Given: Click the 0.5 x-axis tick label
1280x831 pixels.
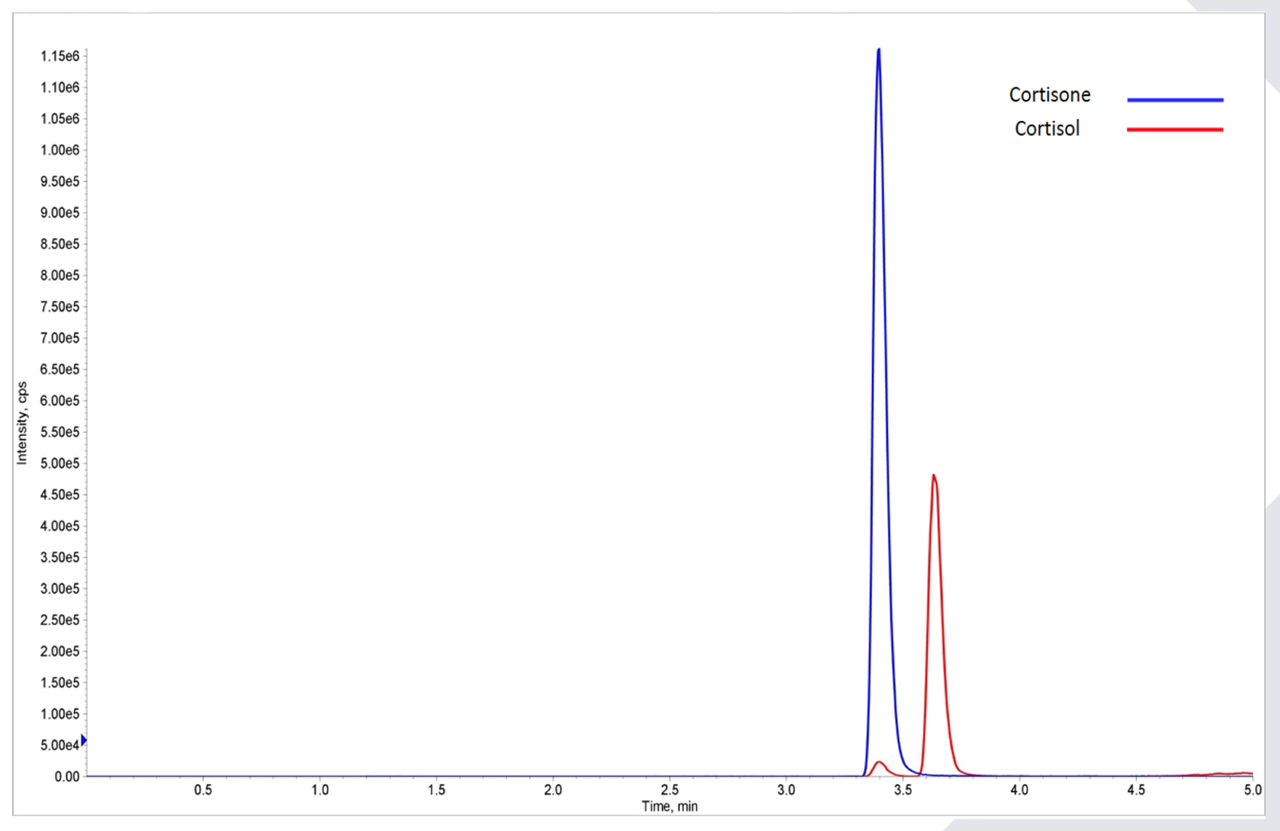Looking at the screenshot, I should pyautogui.click(x=203, y=790).
